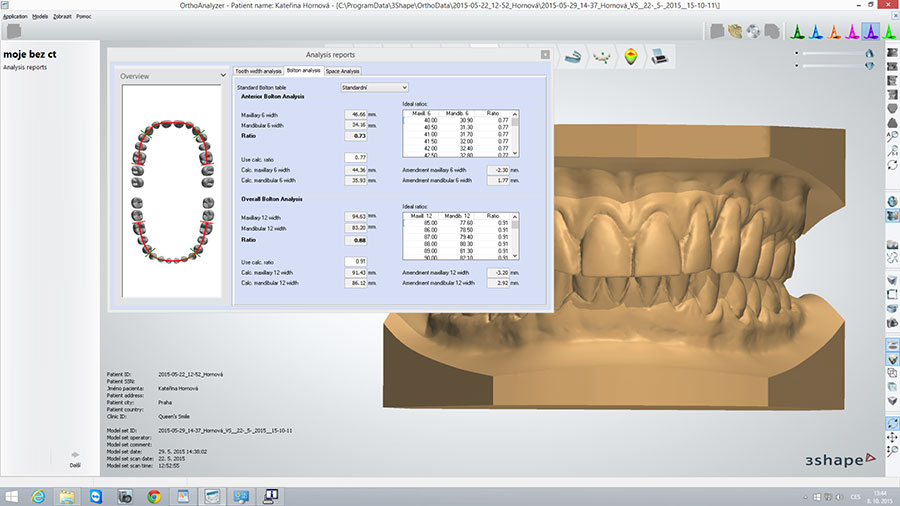
Task: Click the Calc. maxillary 12 width value
Action: coord(355,273)
